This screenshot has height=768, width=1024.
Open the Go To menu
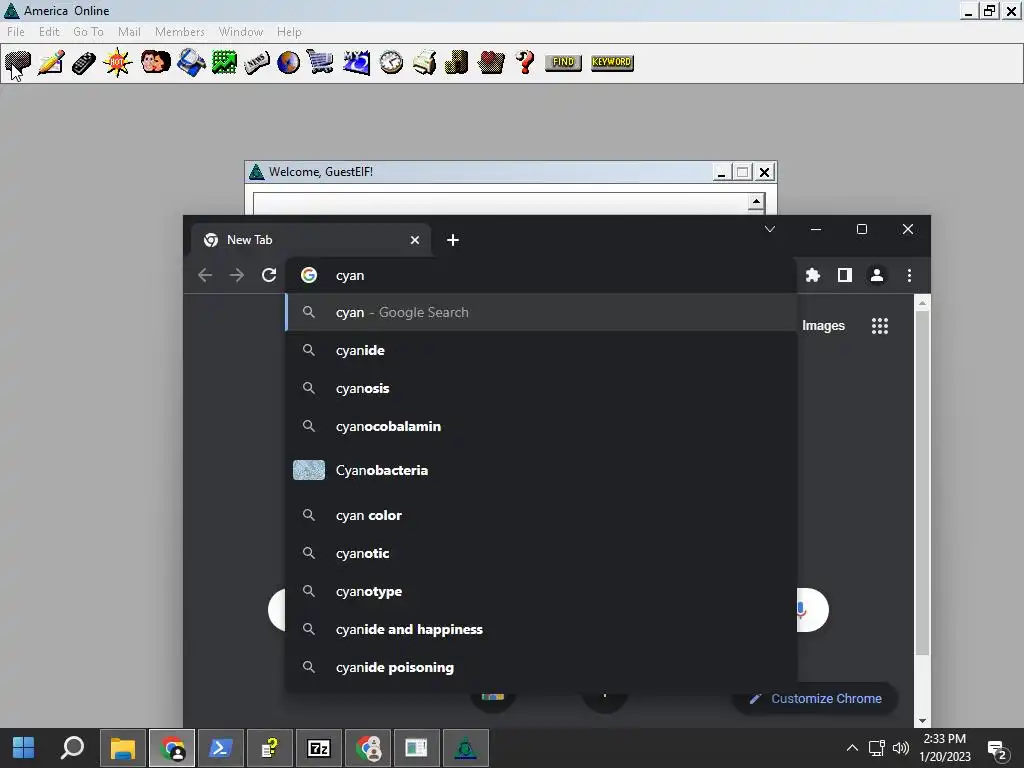click(88, 32)
